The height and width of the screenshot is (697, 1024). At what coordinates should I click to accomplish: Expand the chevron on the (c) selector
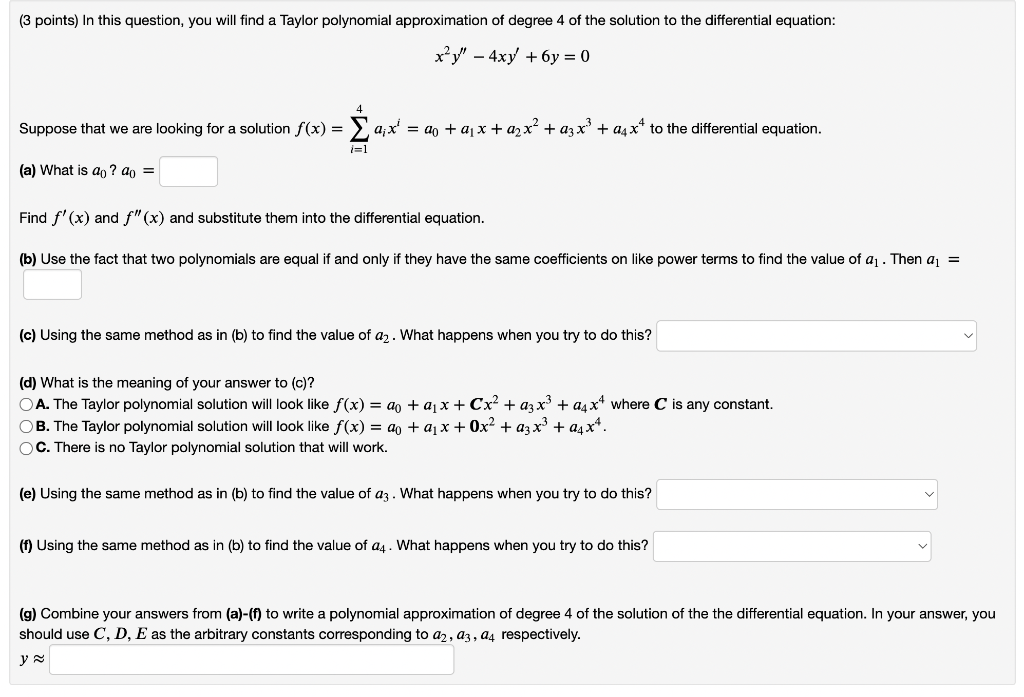tap(966, 336)
